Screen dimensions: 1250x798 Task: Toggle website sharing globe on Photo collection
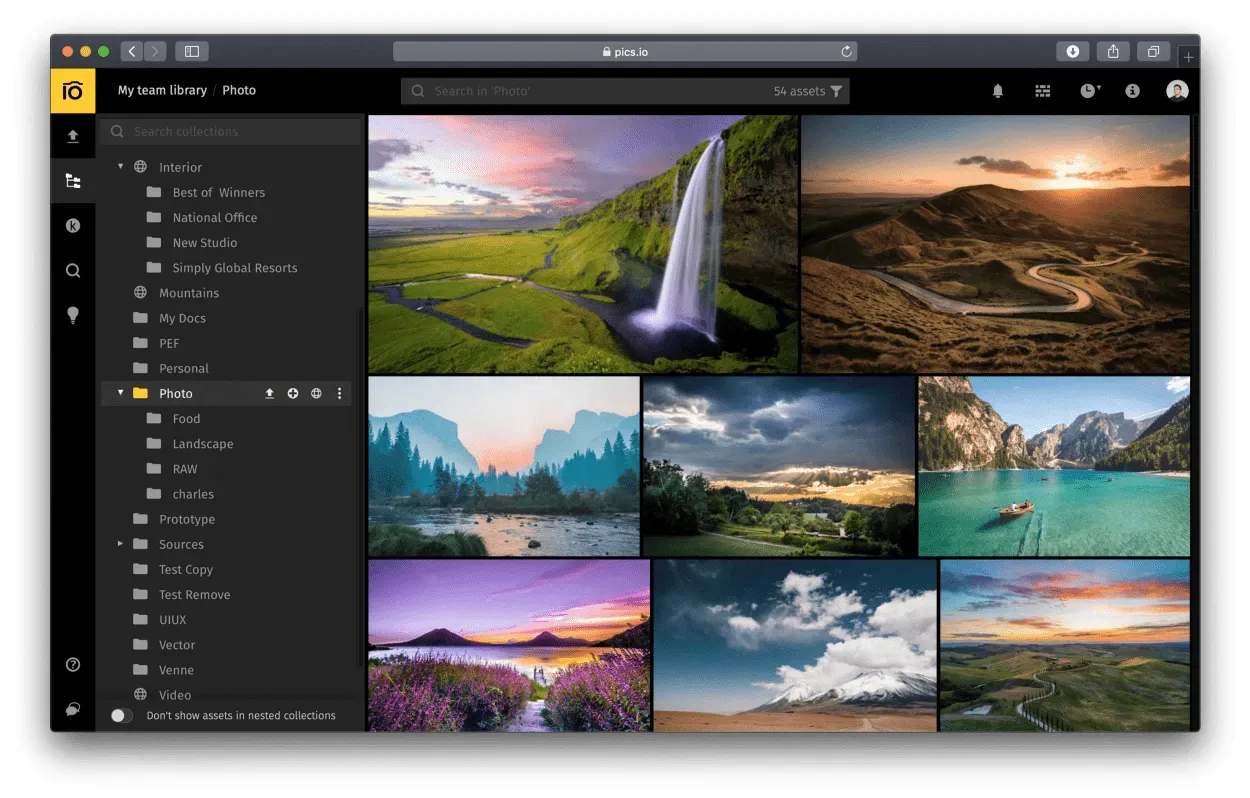click(315, 393)
